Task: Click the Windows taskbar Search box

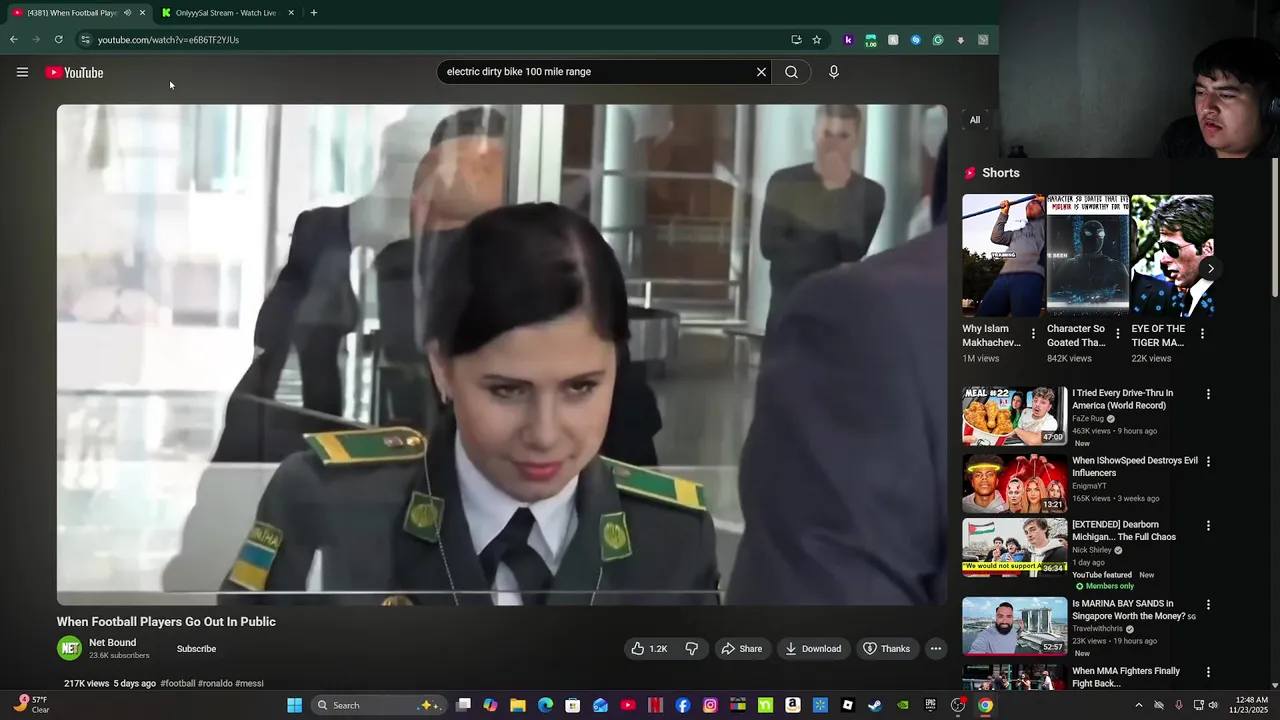Action: pyautogui.click(x=377, y=705)
